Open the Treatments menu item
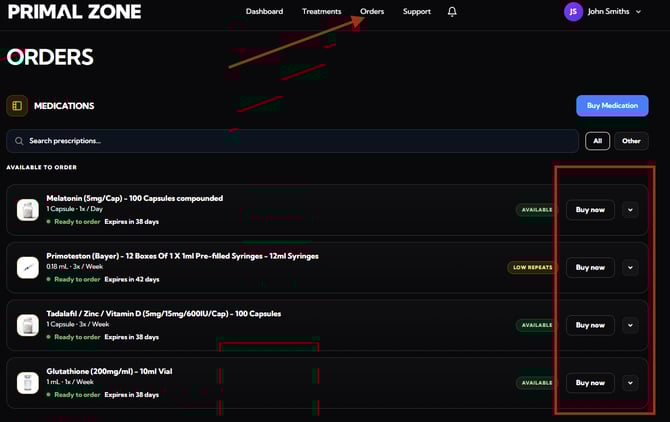 (x=321, y=12)
